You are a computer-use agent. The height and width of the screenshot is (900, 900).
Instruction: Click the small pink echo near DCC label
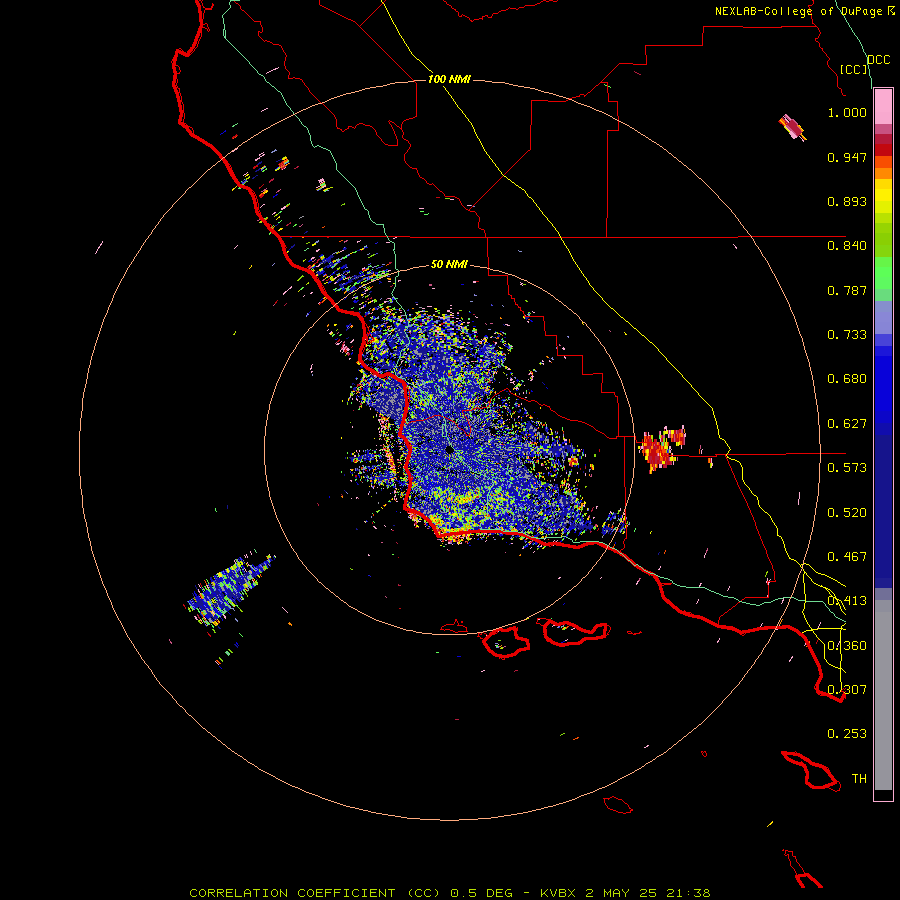[x=793, y=127]
